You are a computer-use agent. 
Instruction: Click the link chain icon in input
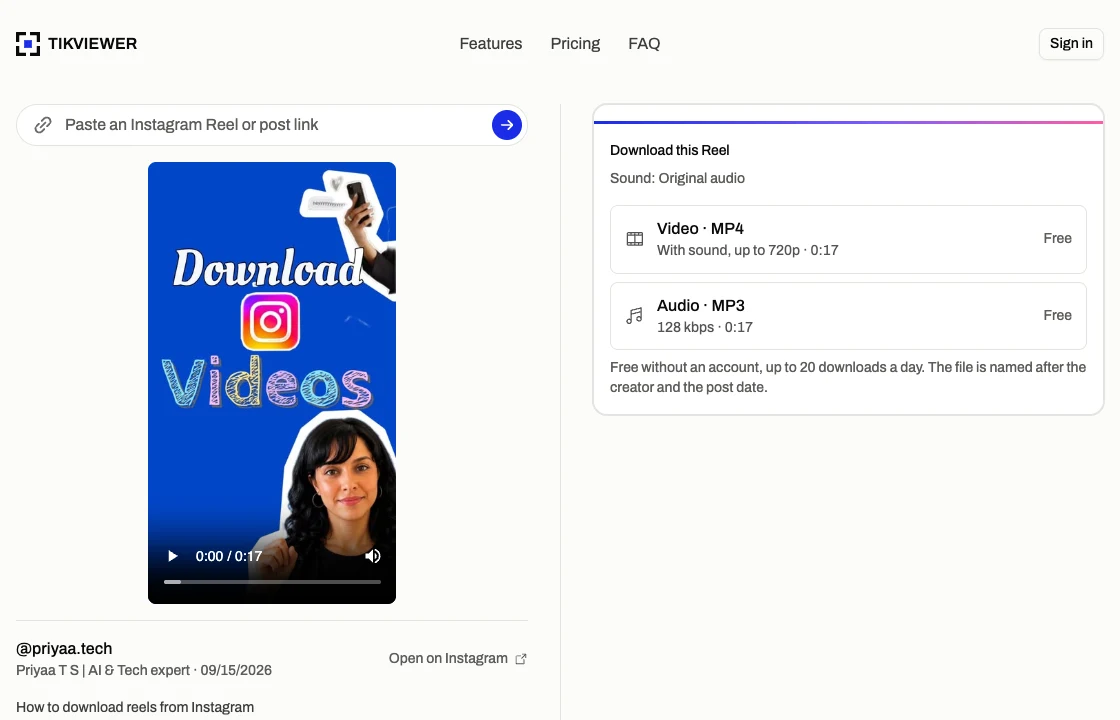(43, 125)
